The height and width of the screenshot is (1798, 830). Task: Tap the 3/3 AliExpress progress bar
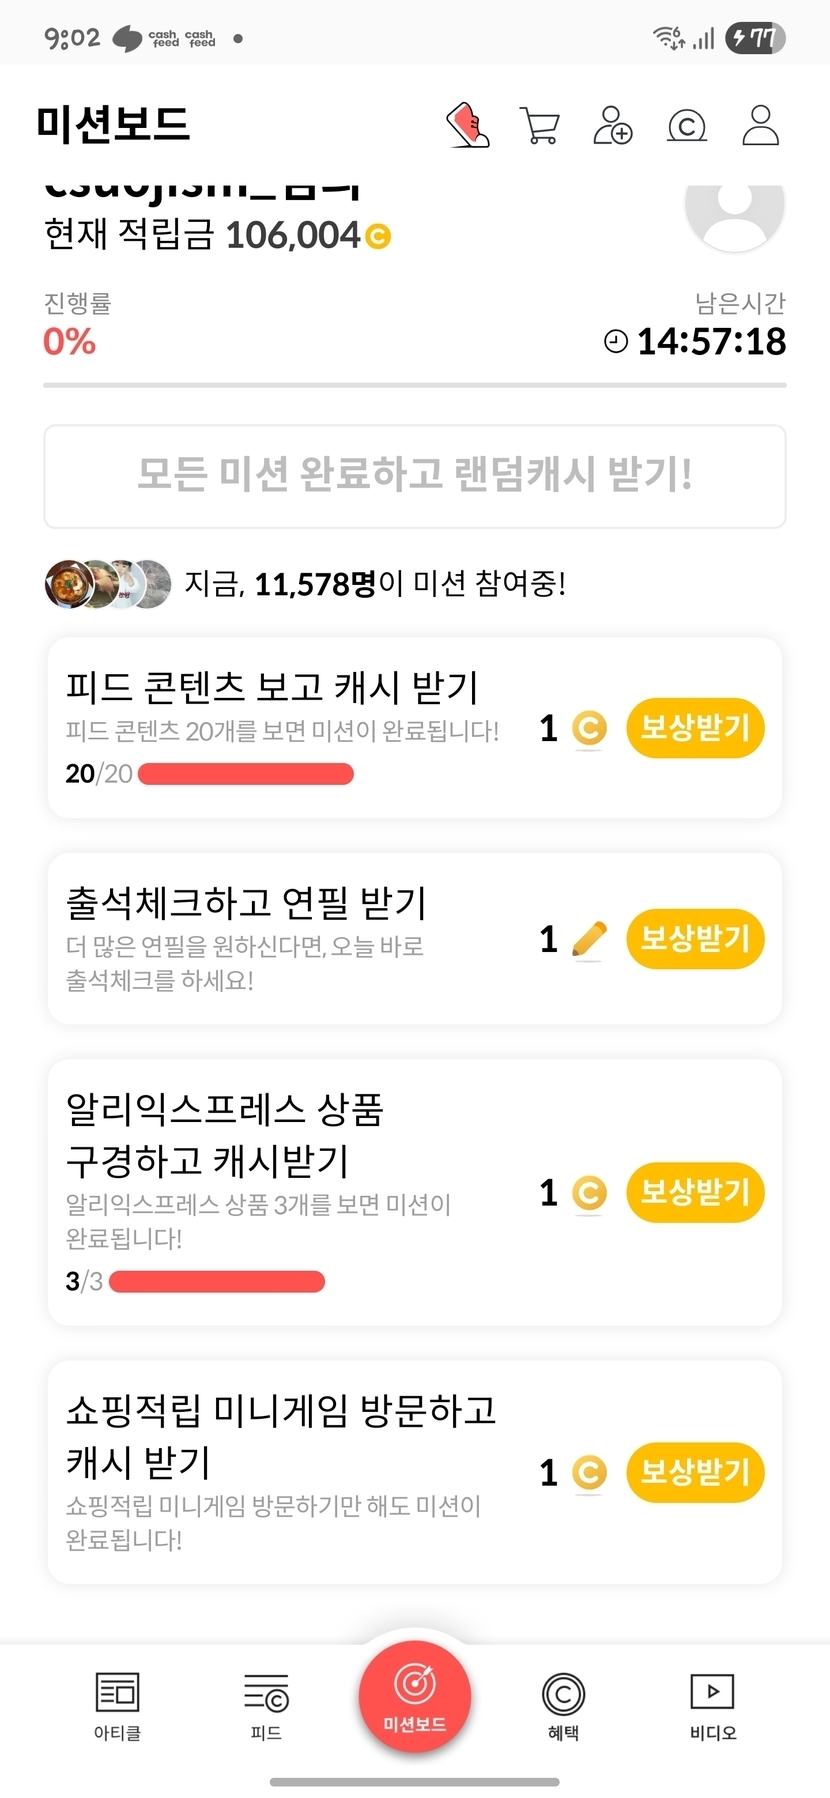point(217,1282)
